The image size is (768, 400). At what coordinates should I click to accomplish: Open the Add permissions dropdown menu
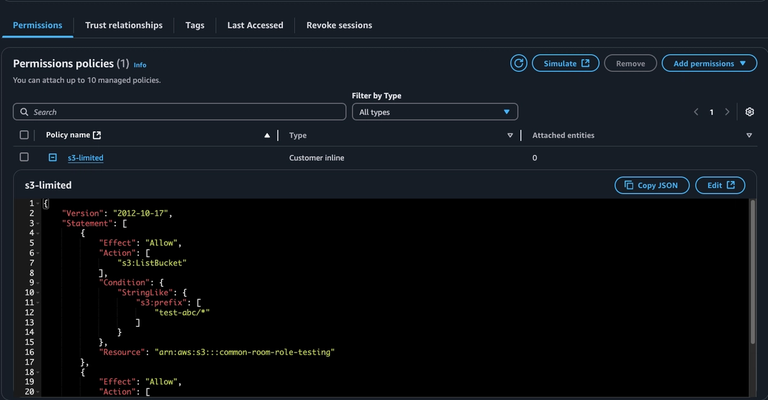[709, 63]
